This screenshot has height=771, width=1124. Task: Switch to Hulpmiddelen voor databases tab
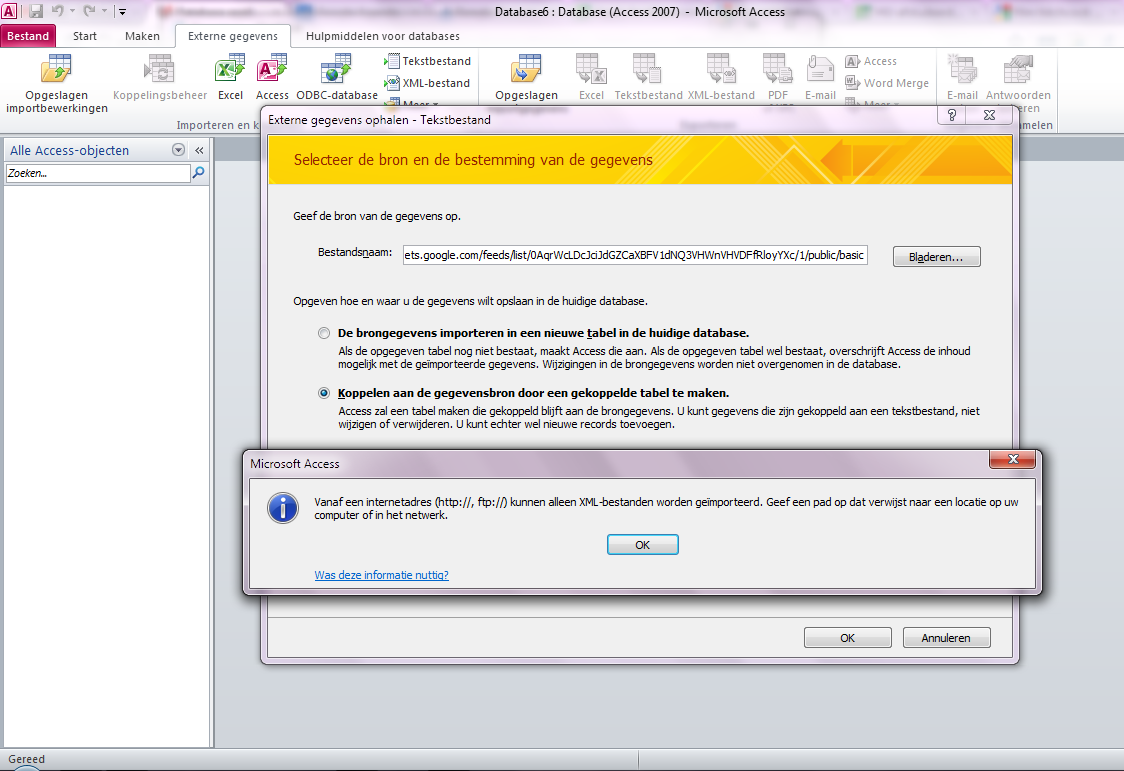click(383, 36)
